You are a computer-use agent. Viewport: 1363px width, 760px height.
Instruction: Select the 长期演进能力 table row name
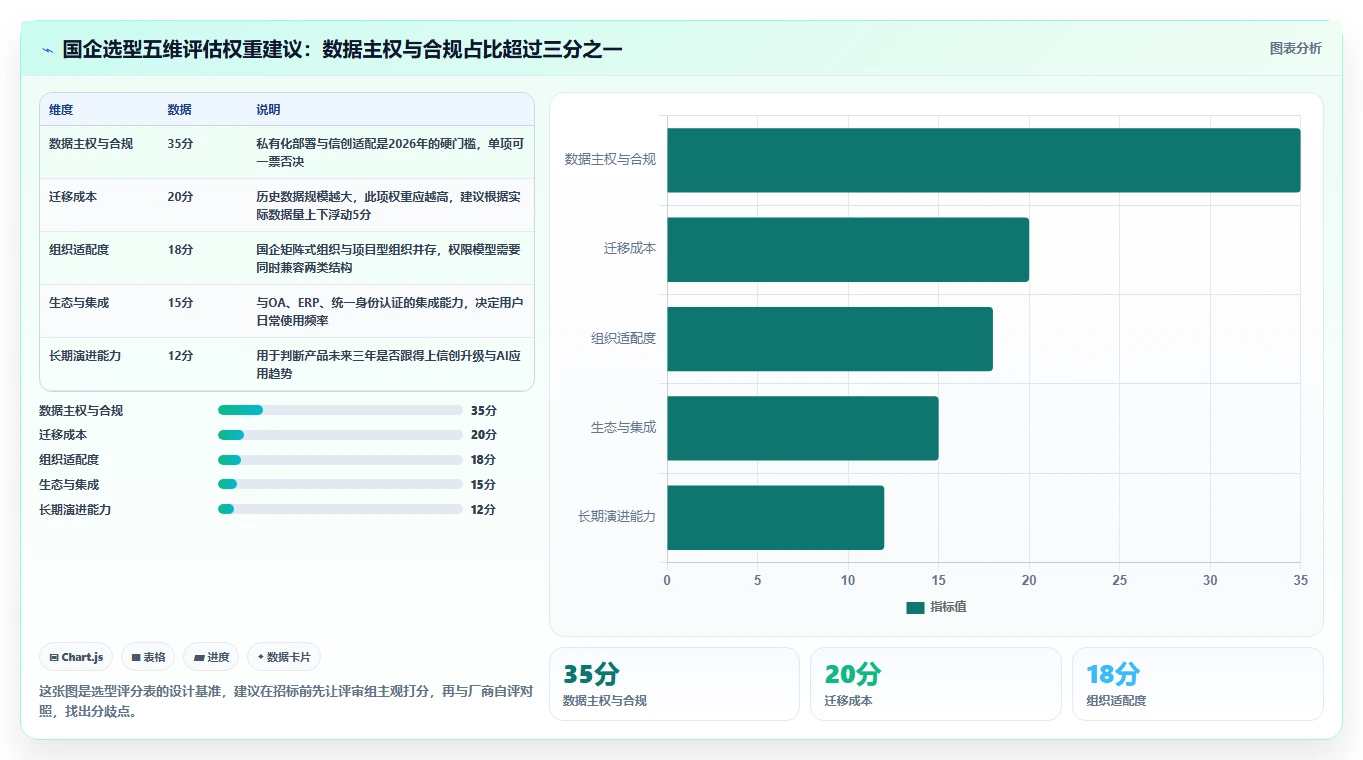85,356
